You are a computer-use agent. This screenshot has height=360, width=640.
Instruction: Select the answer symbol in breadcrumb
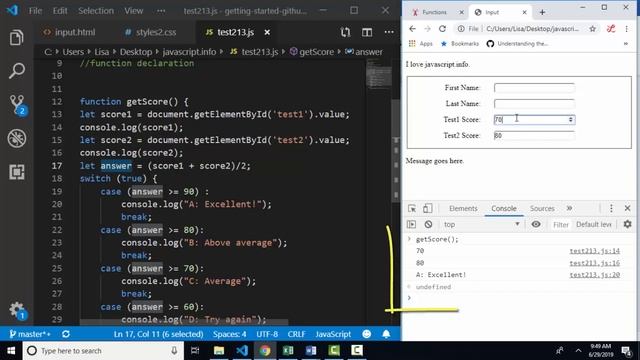pyautogui.click(x=364, y=52)
